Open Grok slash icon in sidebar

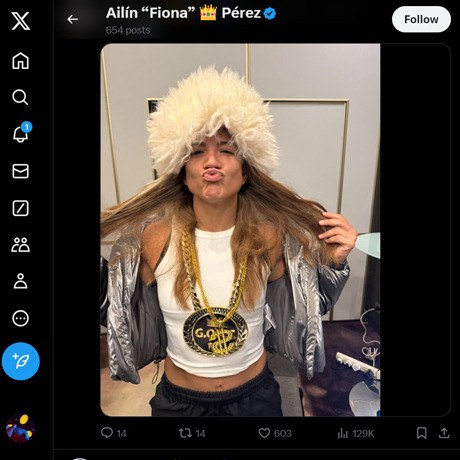tap(21, 208)
